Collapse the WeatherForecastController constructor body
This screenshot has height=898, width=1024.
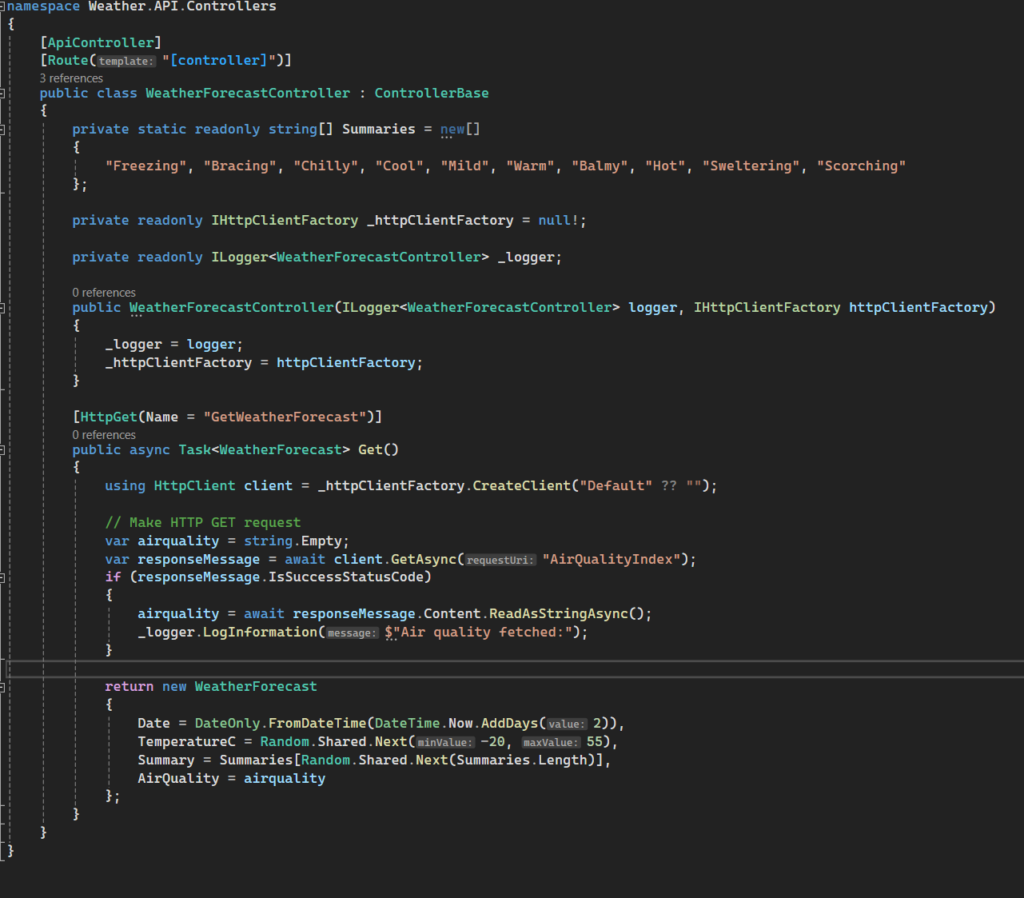(x=4, y=308)
